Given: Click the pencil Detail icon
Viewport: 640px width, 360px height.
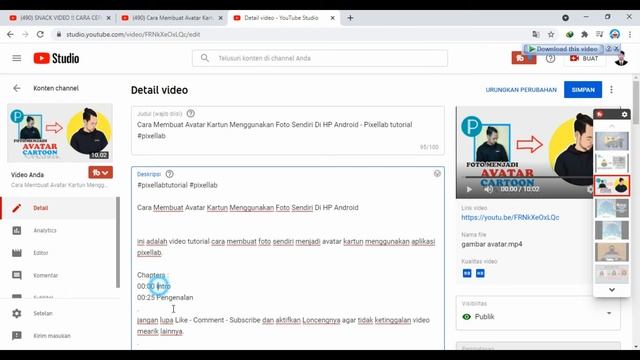Looking at the screenshot, I should 17,208.
